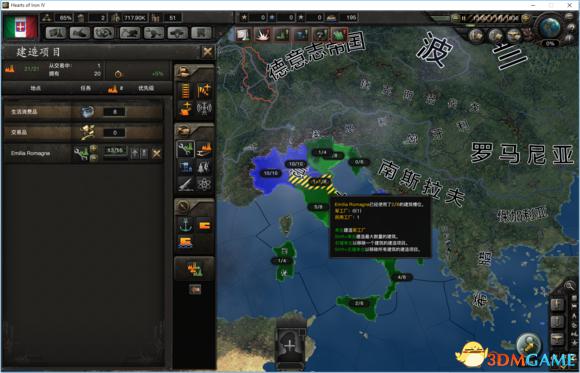Image resolution: width=580 pixels, height=373 pixels.
Task: Toggle game pause in speed control
Action: (x=463, y=17)
